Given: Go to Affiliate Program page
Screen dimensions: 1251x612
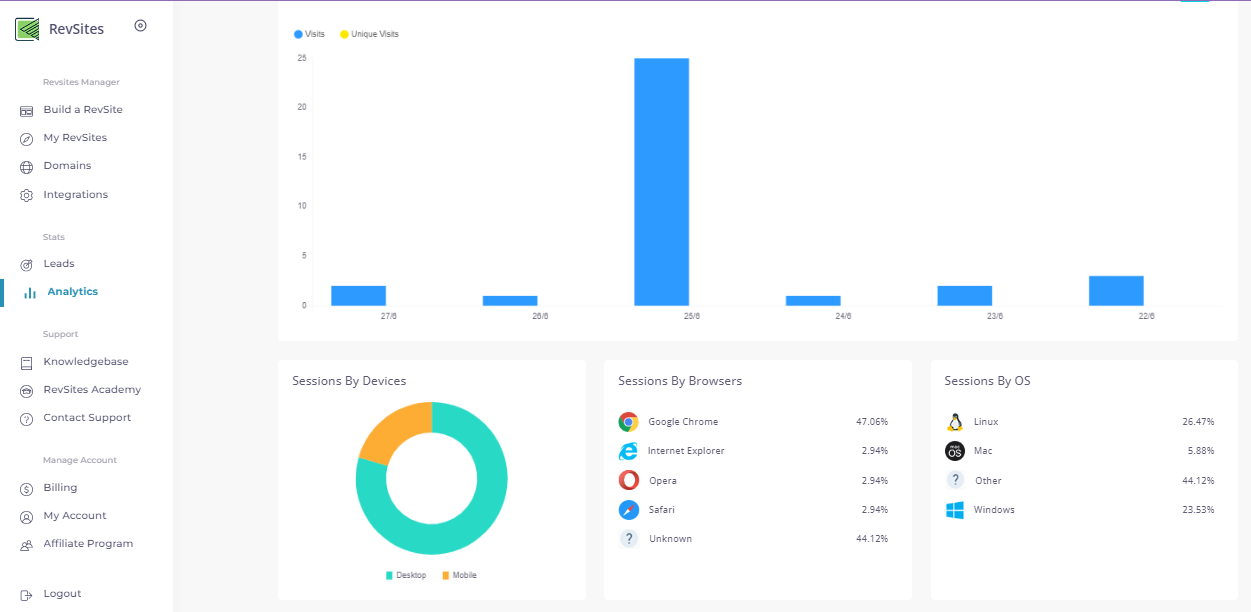Looking at the screenshot, I should pyautogui.click(x=88, y=544).
